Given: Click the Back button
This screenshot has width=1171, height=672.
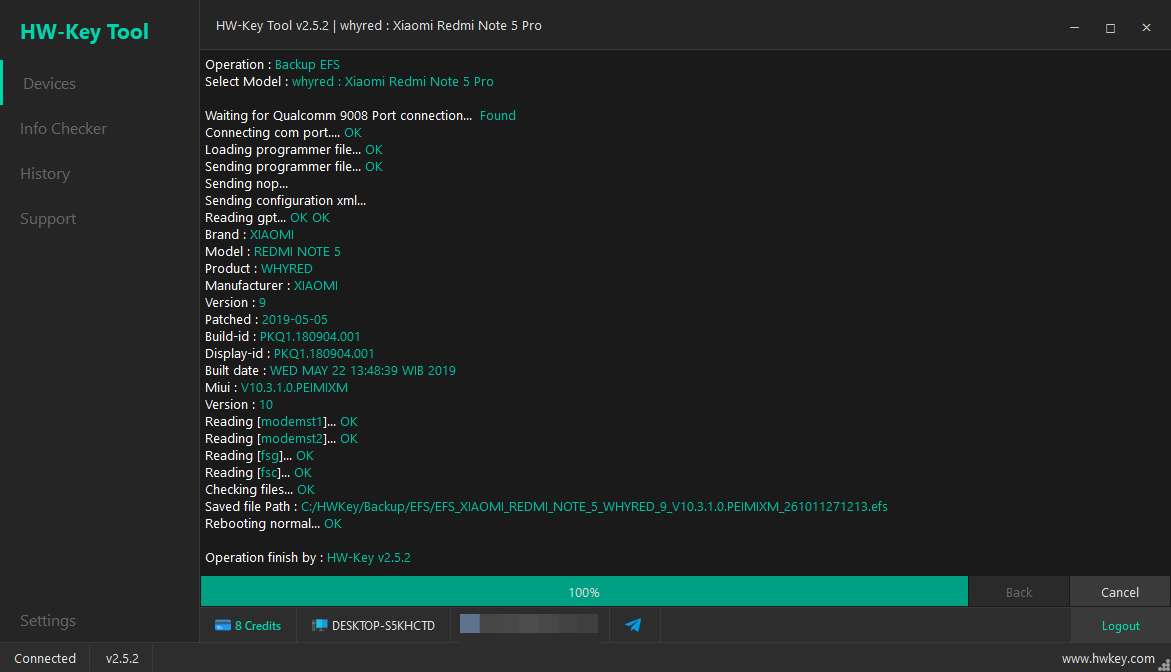Looking at the screenshot, I should pyautogui.click(x=1019, y=592).
